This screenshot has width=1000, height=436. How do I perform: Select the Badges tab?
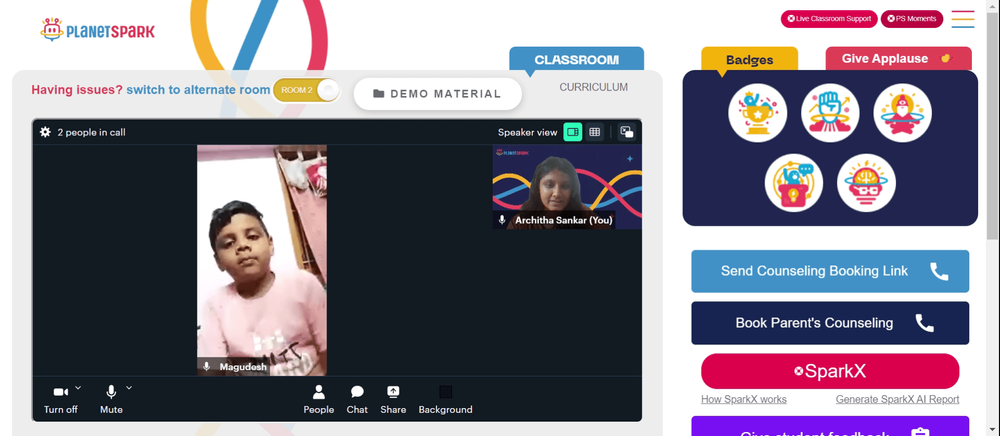coord(749,59)
